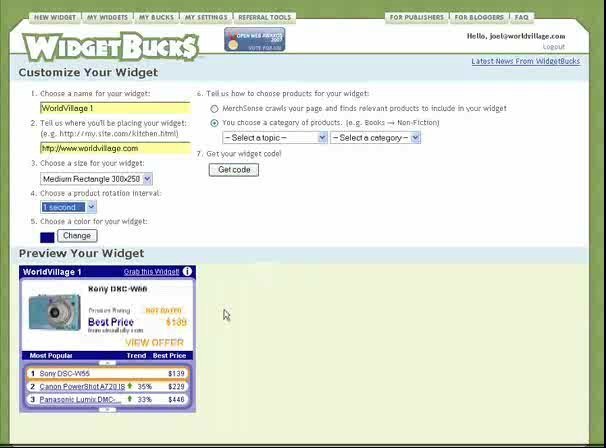Click the Trend column header
The width and height of the screenshot is (606, 448).
coord(136,356)
